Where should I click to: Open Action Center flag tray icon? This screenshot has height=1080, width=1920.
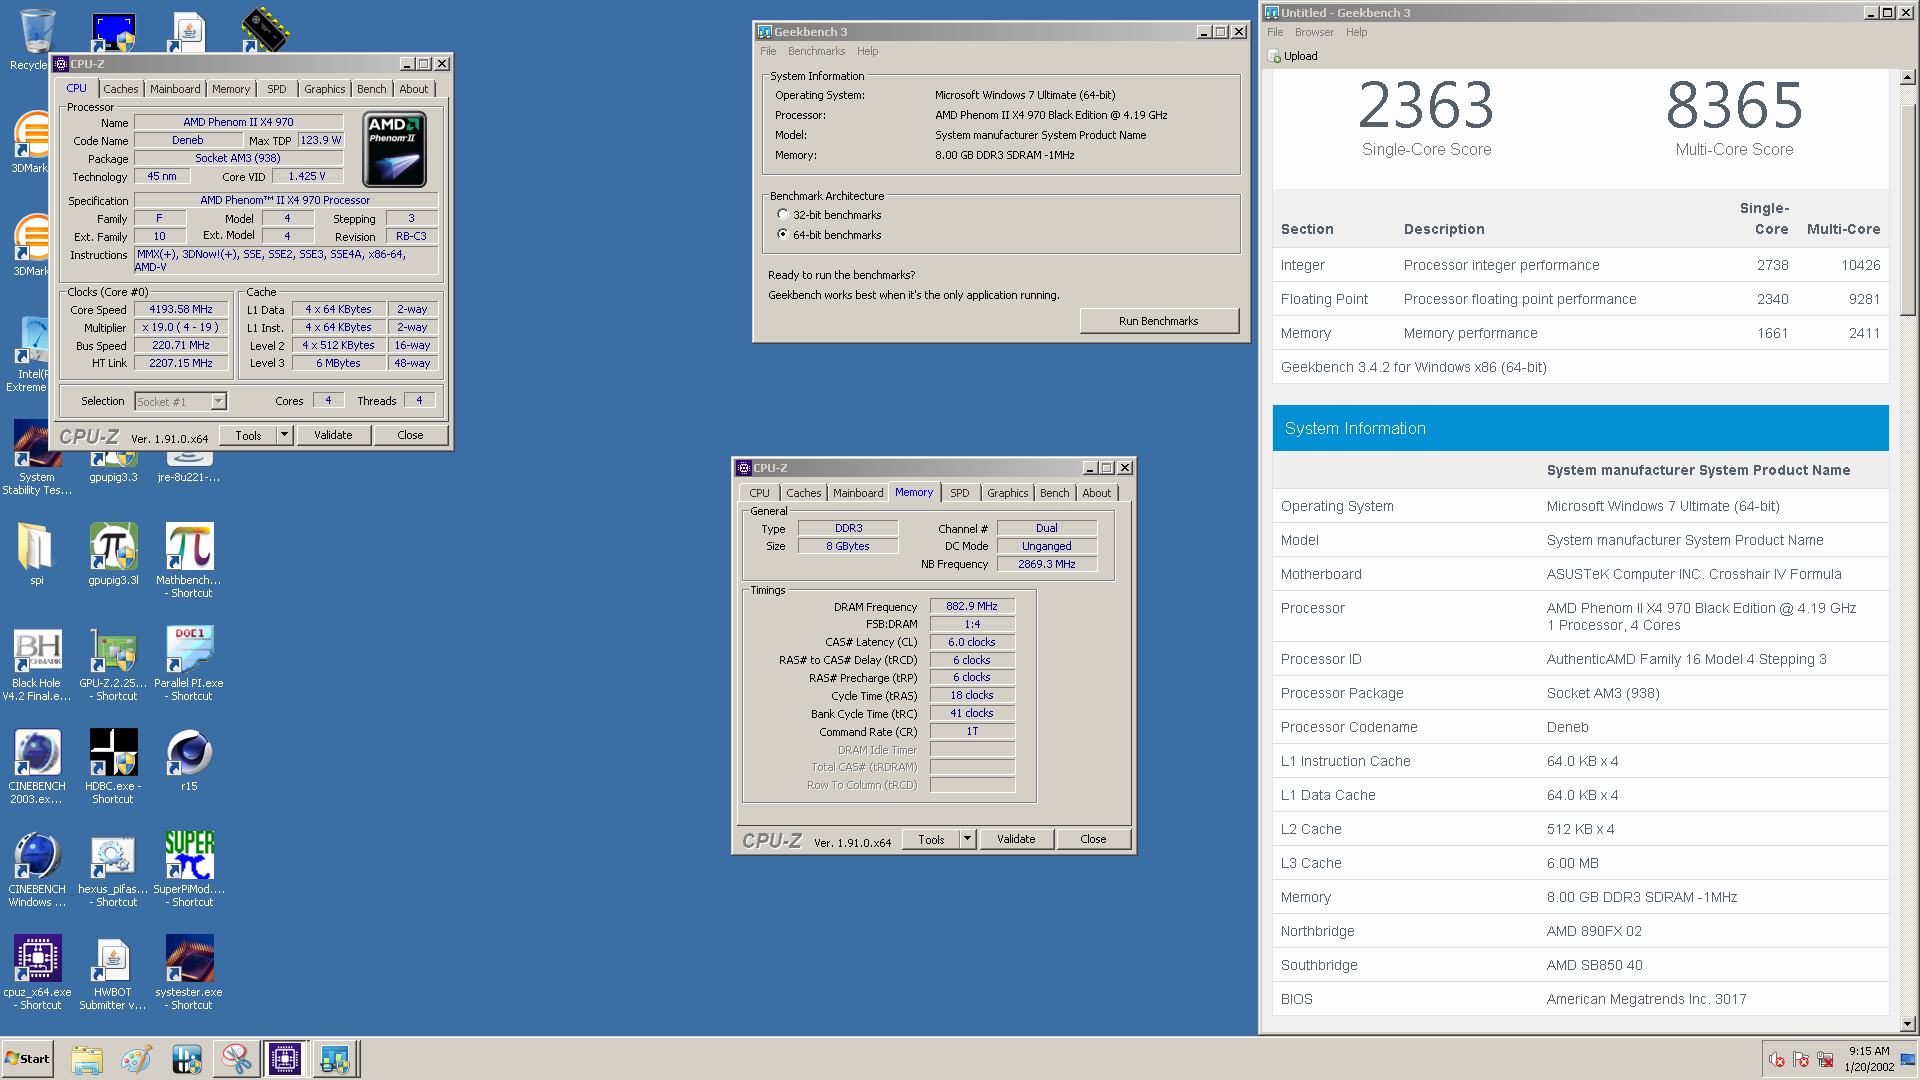click(x=1801, y=1059)
